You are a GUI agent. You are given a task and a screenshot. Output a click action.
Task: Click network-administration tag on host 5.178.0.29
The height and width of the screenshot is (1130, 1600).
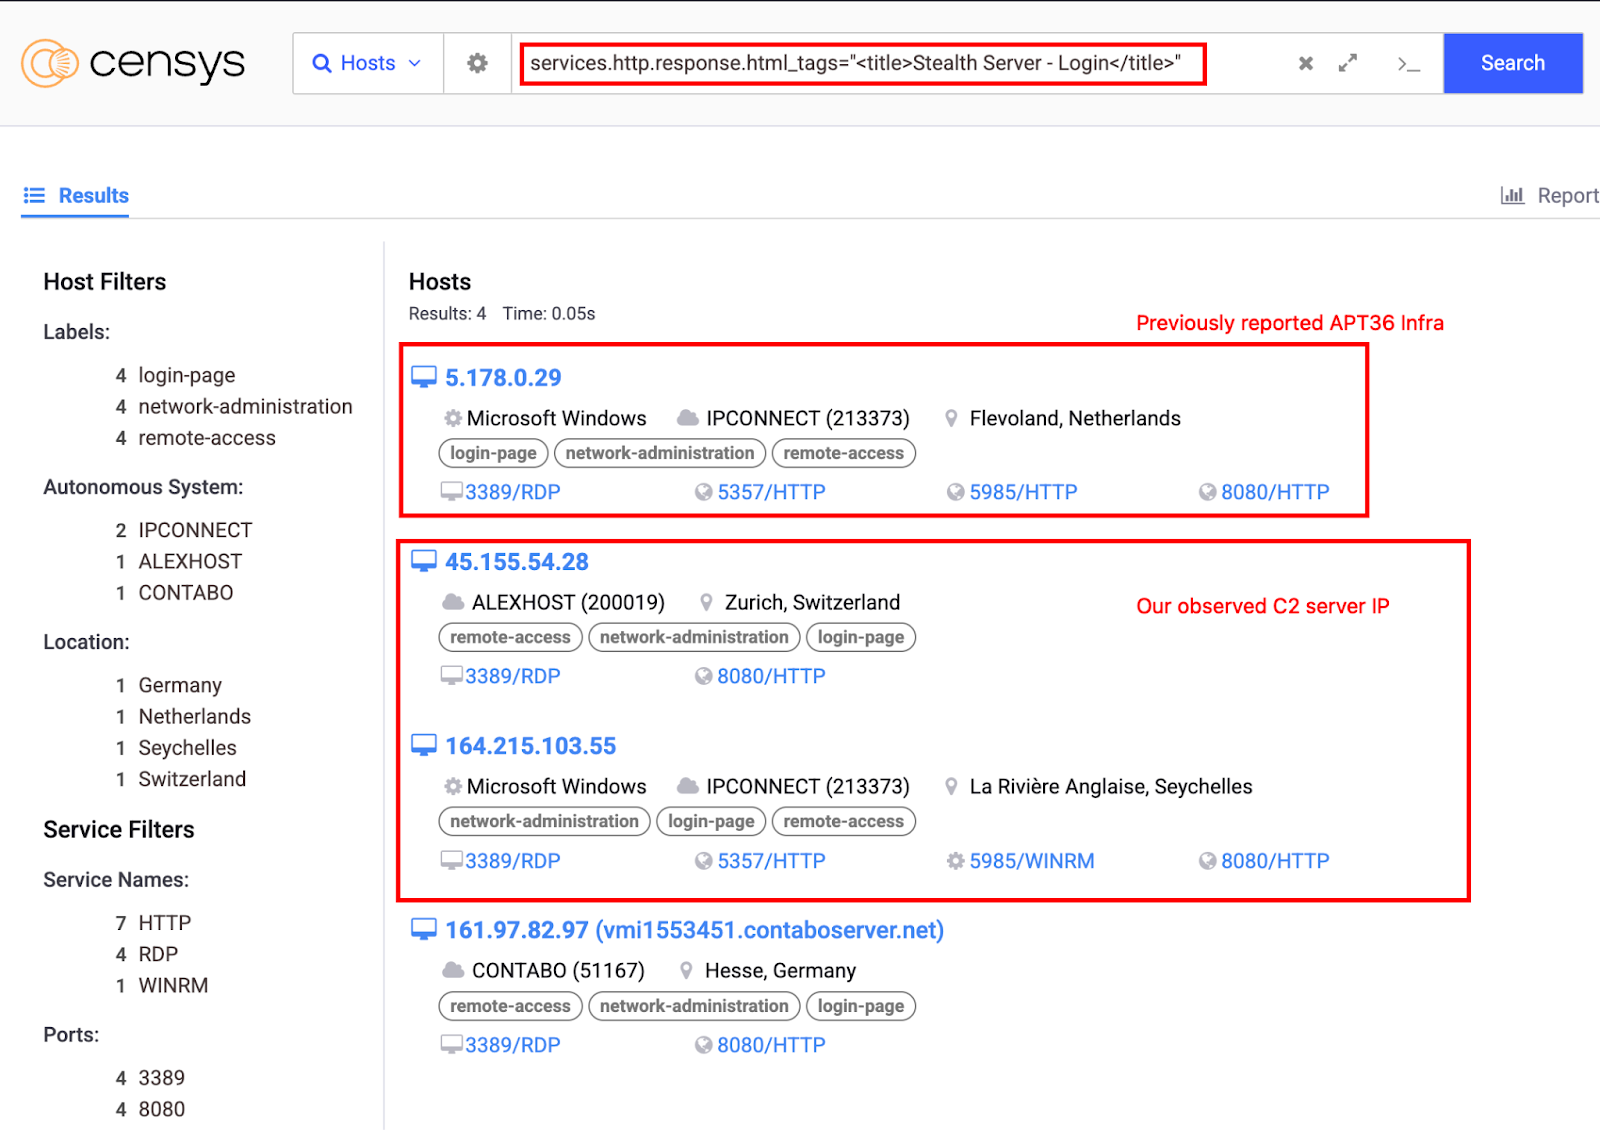(660, 453)
